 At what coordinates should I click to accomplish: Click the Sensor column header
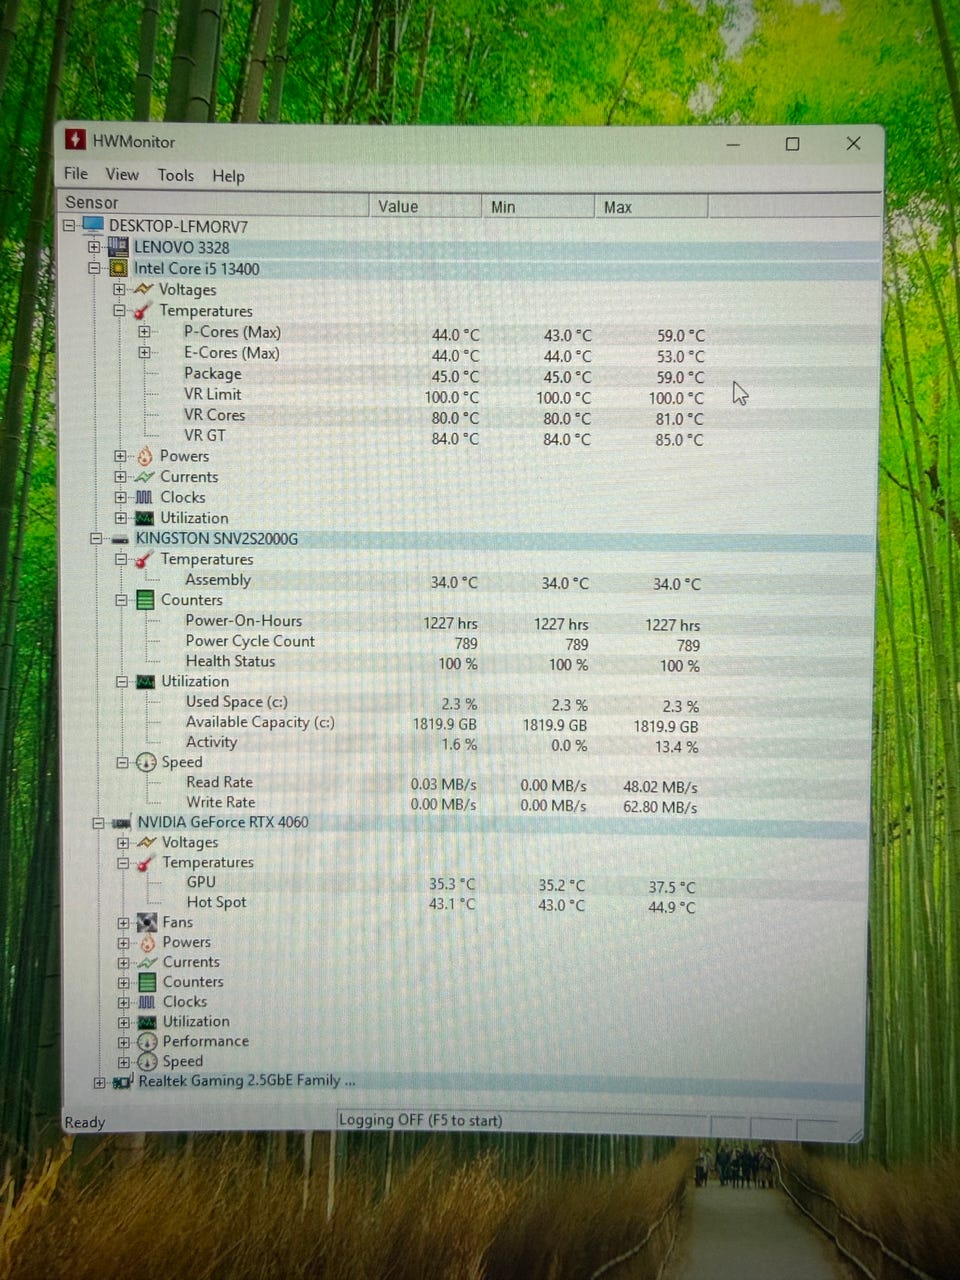pyautogui.click(x=215, y=203)
